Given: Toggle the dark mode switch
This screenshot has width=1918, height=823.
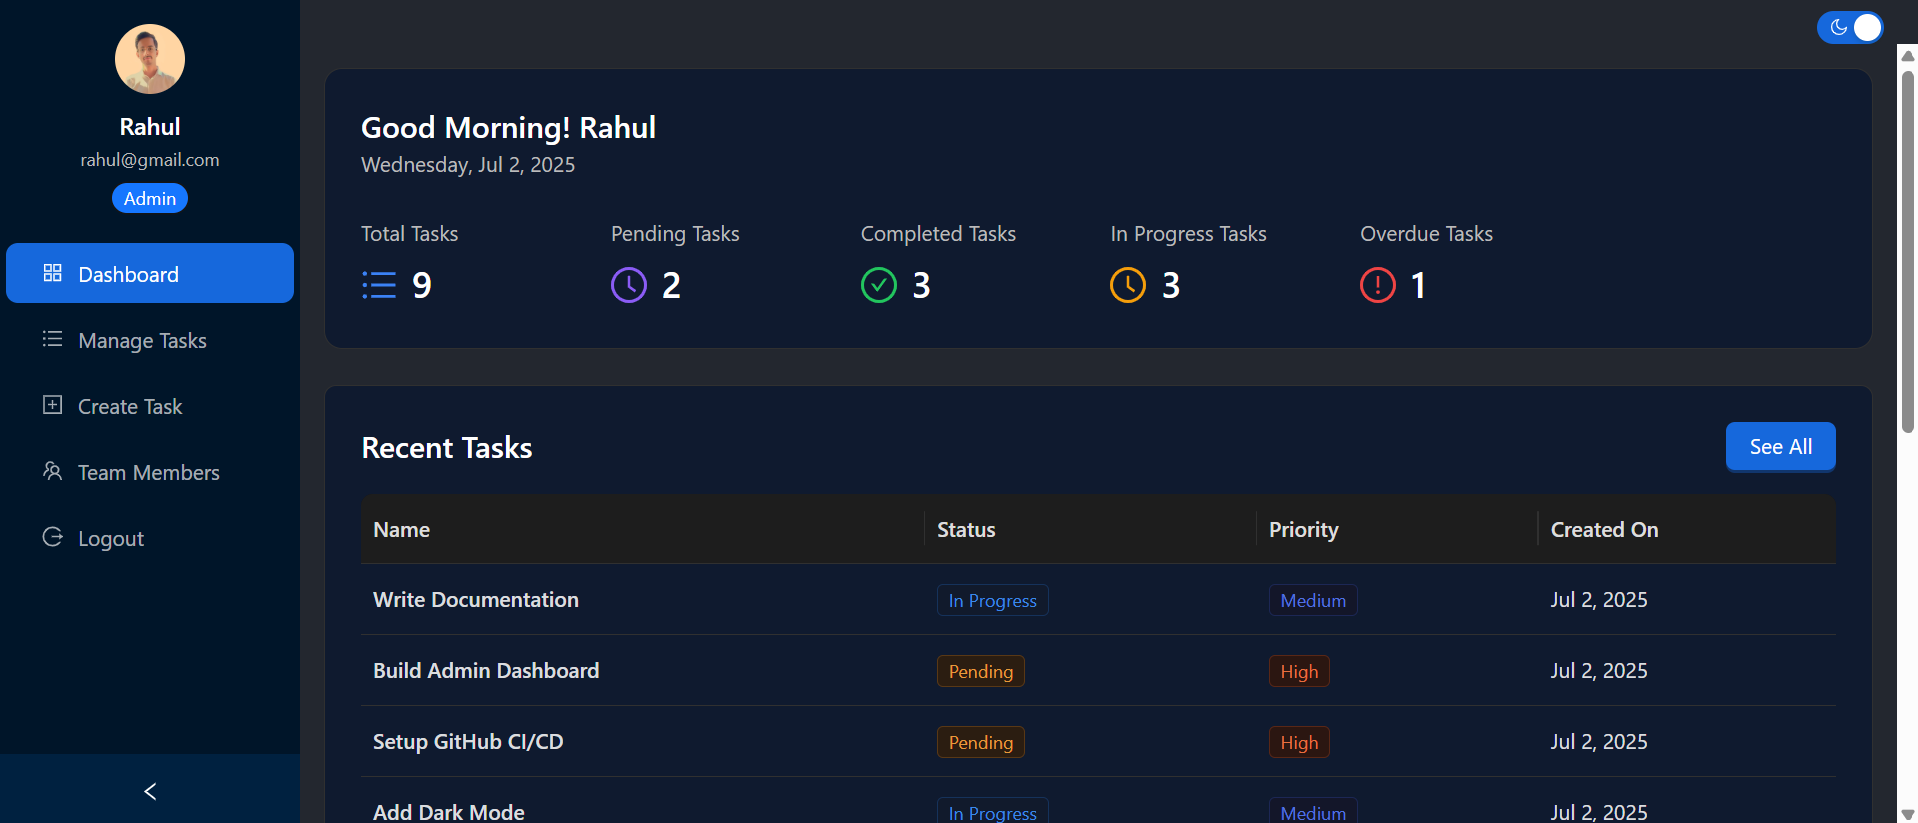Looking at the screenshot, I should point(1850,27).
